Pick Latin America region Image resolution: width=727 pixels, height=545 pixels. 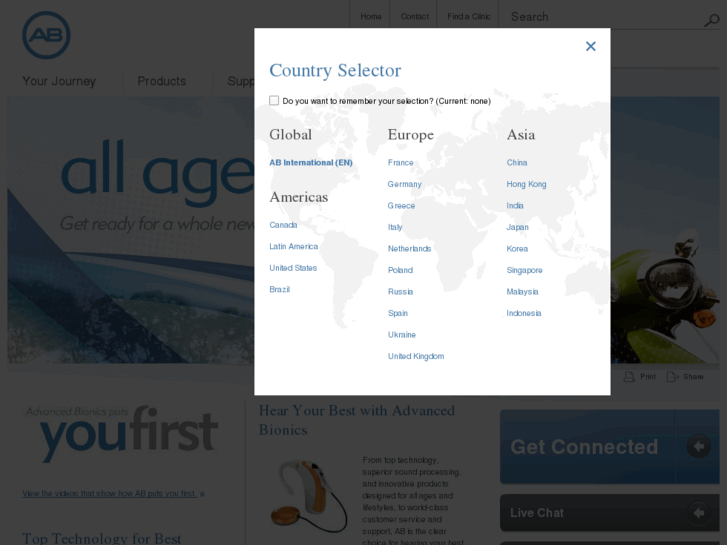tap(293, 246)
